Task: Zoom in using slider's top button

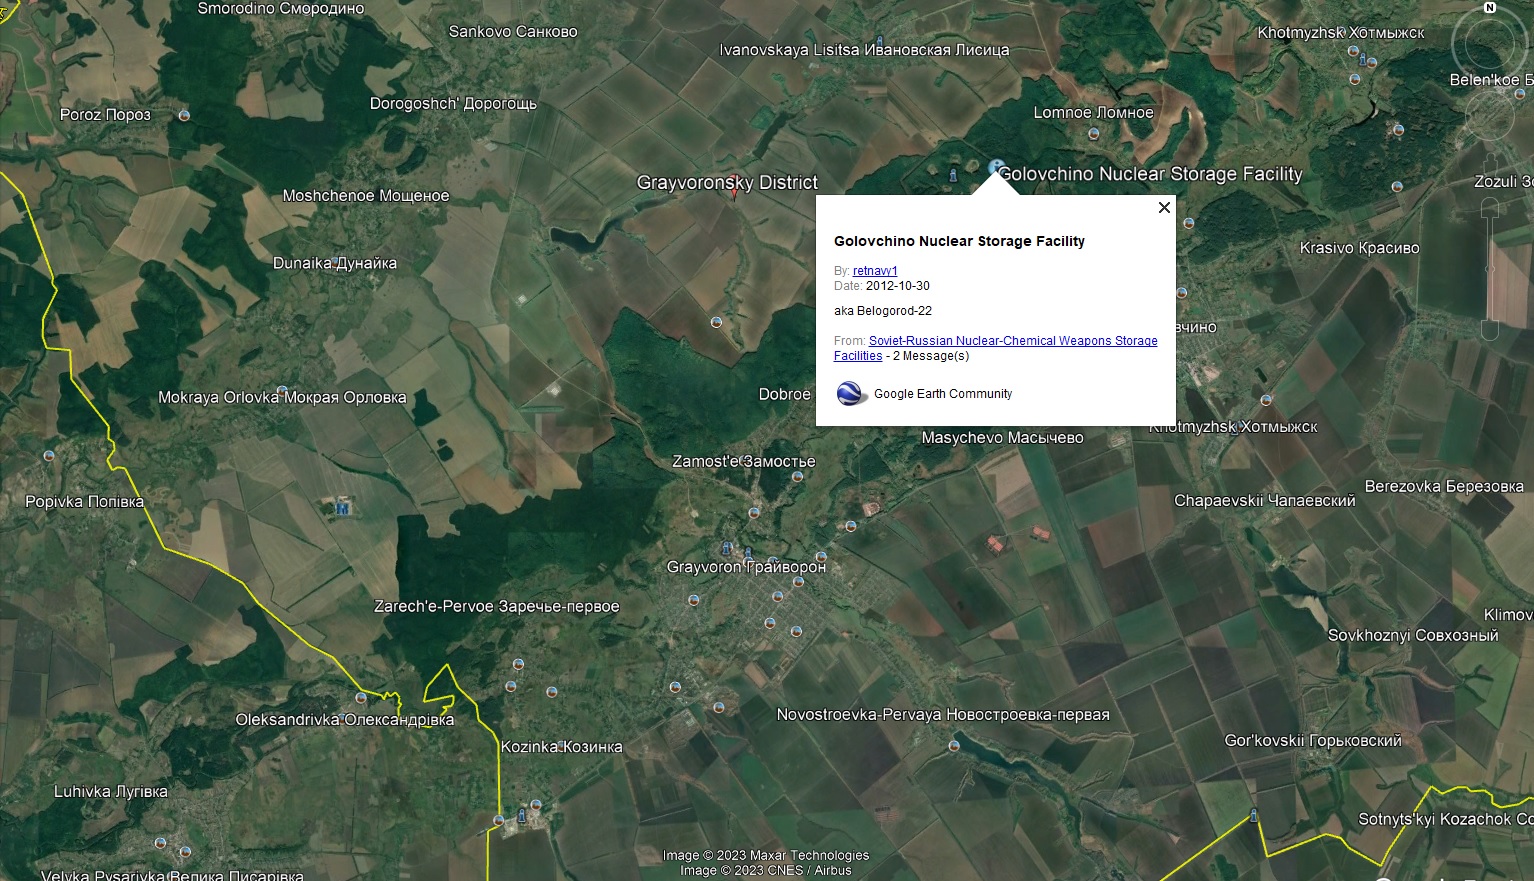Action: coord(1490,208)
